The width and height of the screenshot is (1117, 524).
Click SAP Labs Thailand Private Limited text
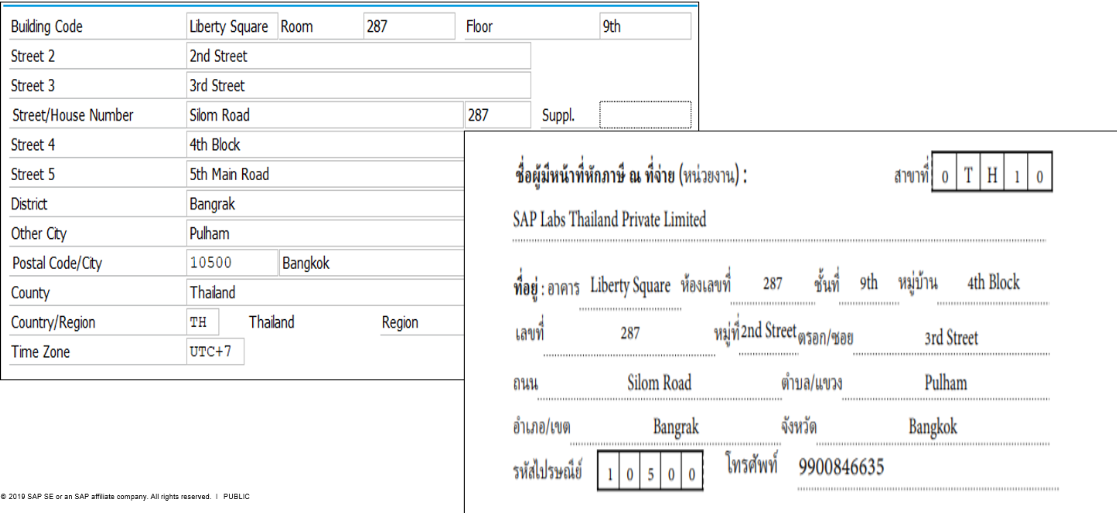(609, 219)
